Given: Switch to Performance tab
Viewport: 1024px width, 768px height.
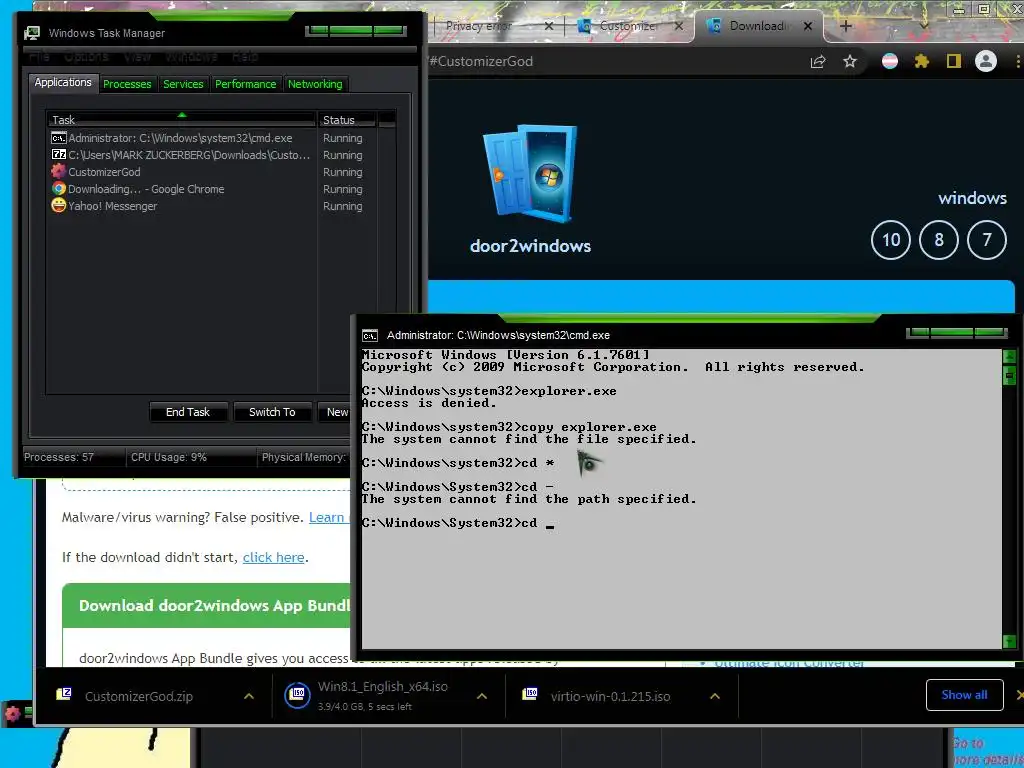Looking at the screenshot, I should click(x=246, y=84).
